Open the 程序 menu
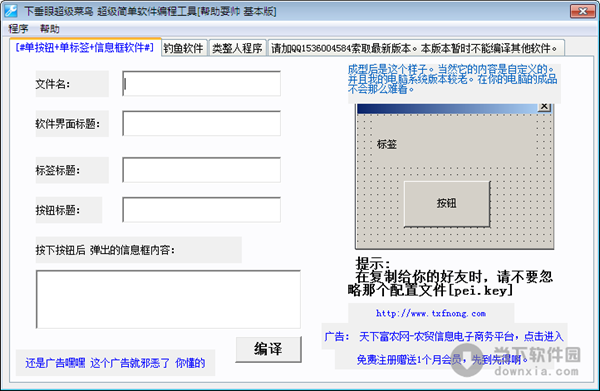Image resolution: width=600 pixels, height=391 pixels. click(x=18, y=29)
